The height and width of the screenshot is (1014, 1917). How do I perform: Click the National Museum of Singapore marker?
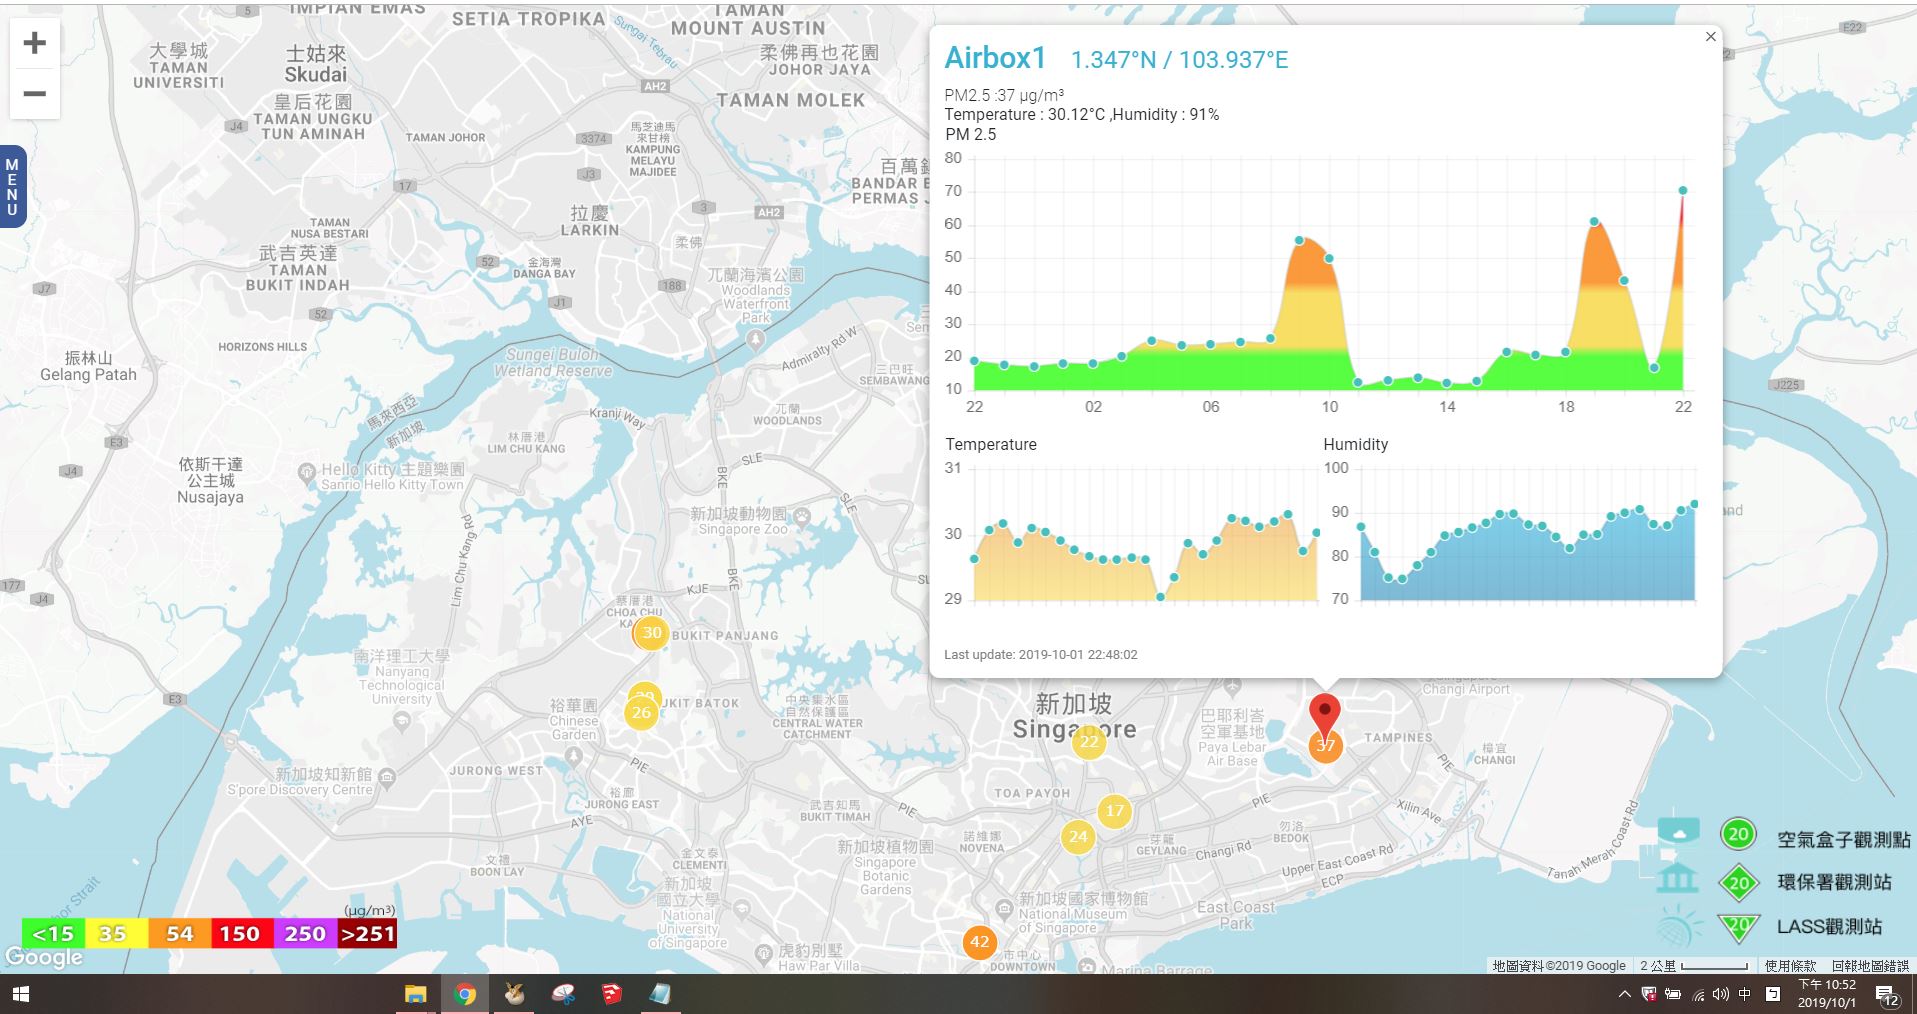point(1004,911)
